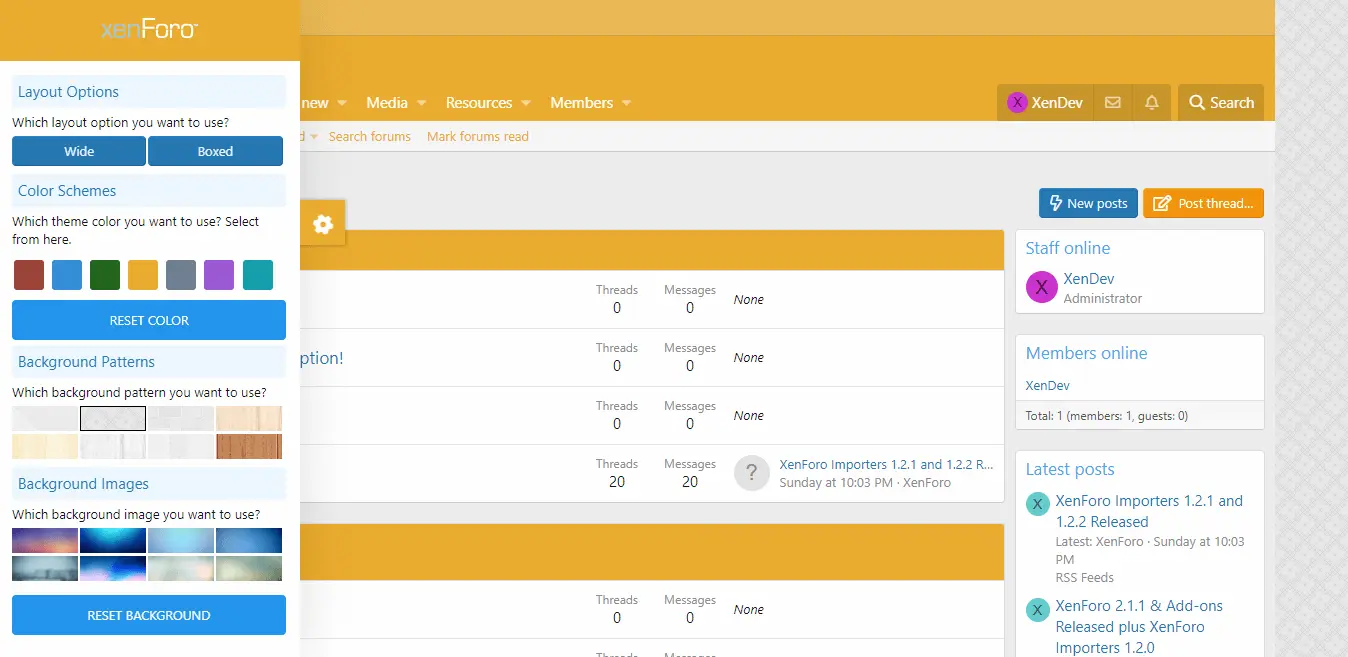Open the conversations envelope icon

1112,103
